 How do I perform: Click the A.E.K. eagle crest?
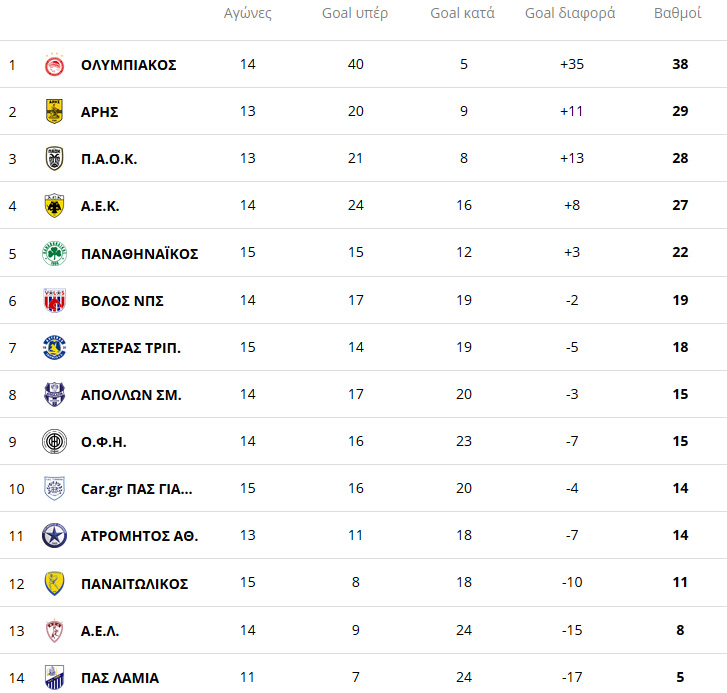[x=54, y=205]
